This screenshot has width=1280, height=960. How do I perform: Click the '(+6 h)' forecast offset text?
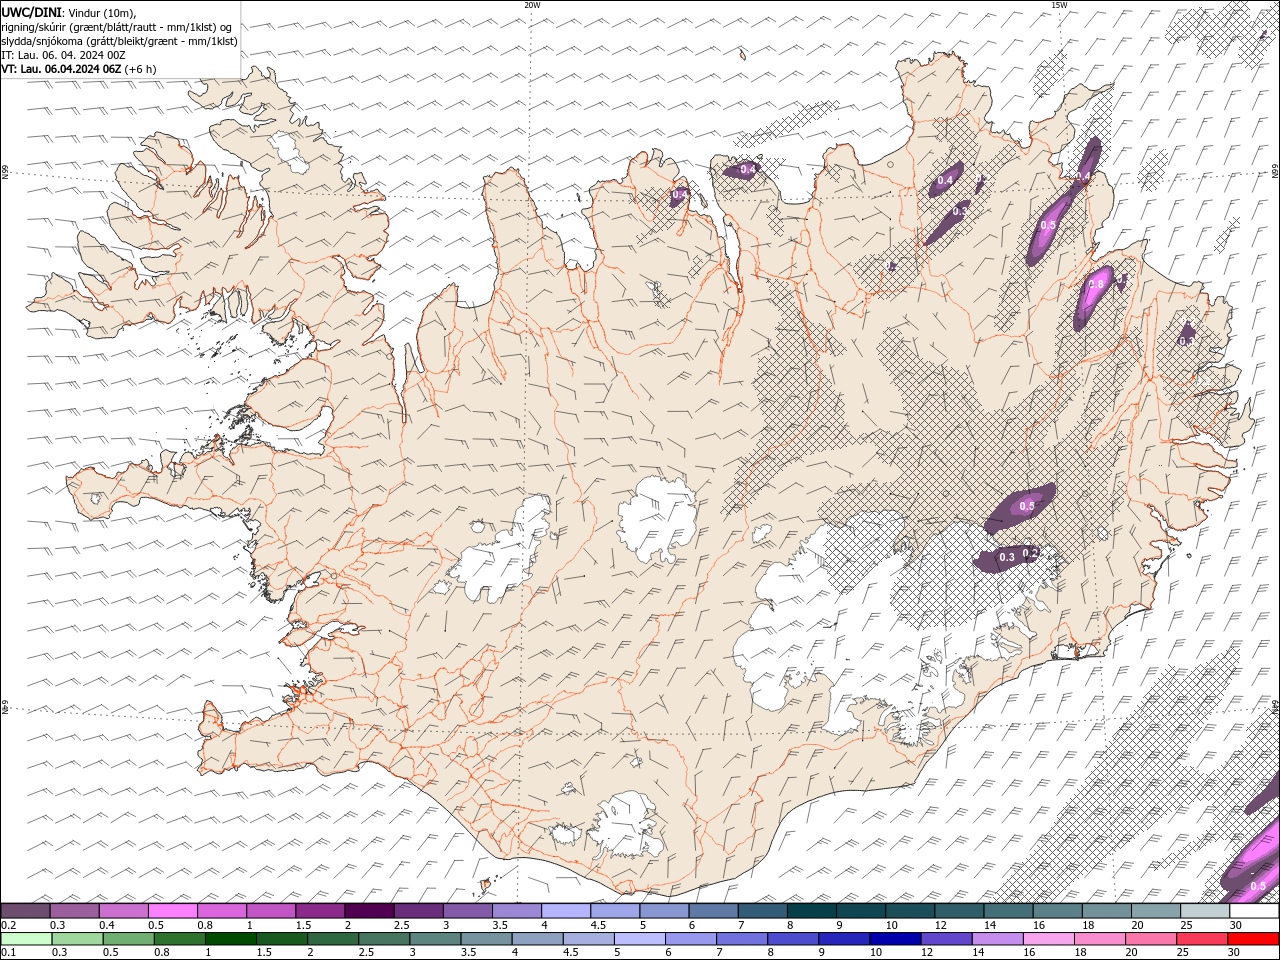pyautogui.click(x=141, y=69)
